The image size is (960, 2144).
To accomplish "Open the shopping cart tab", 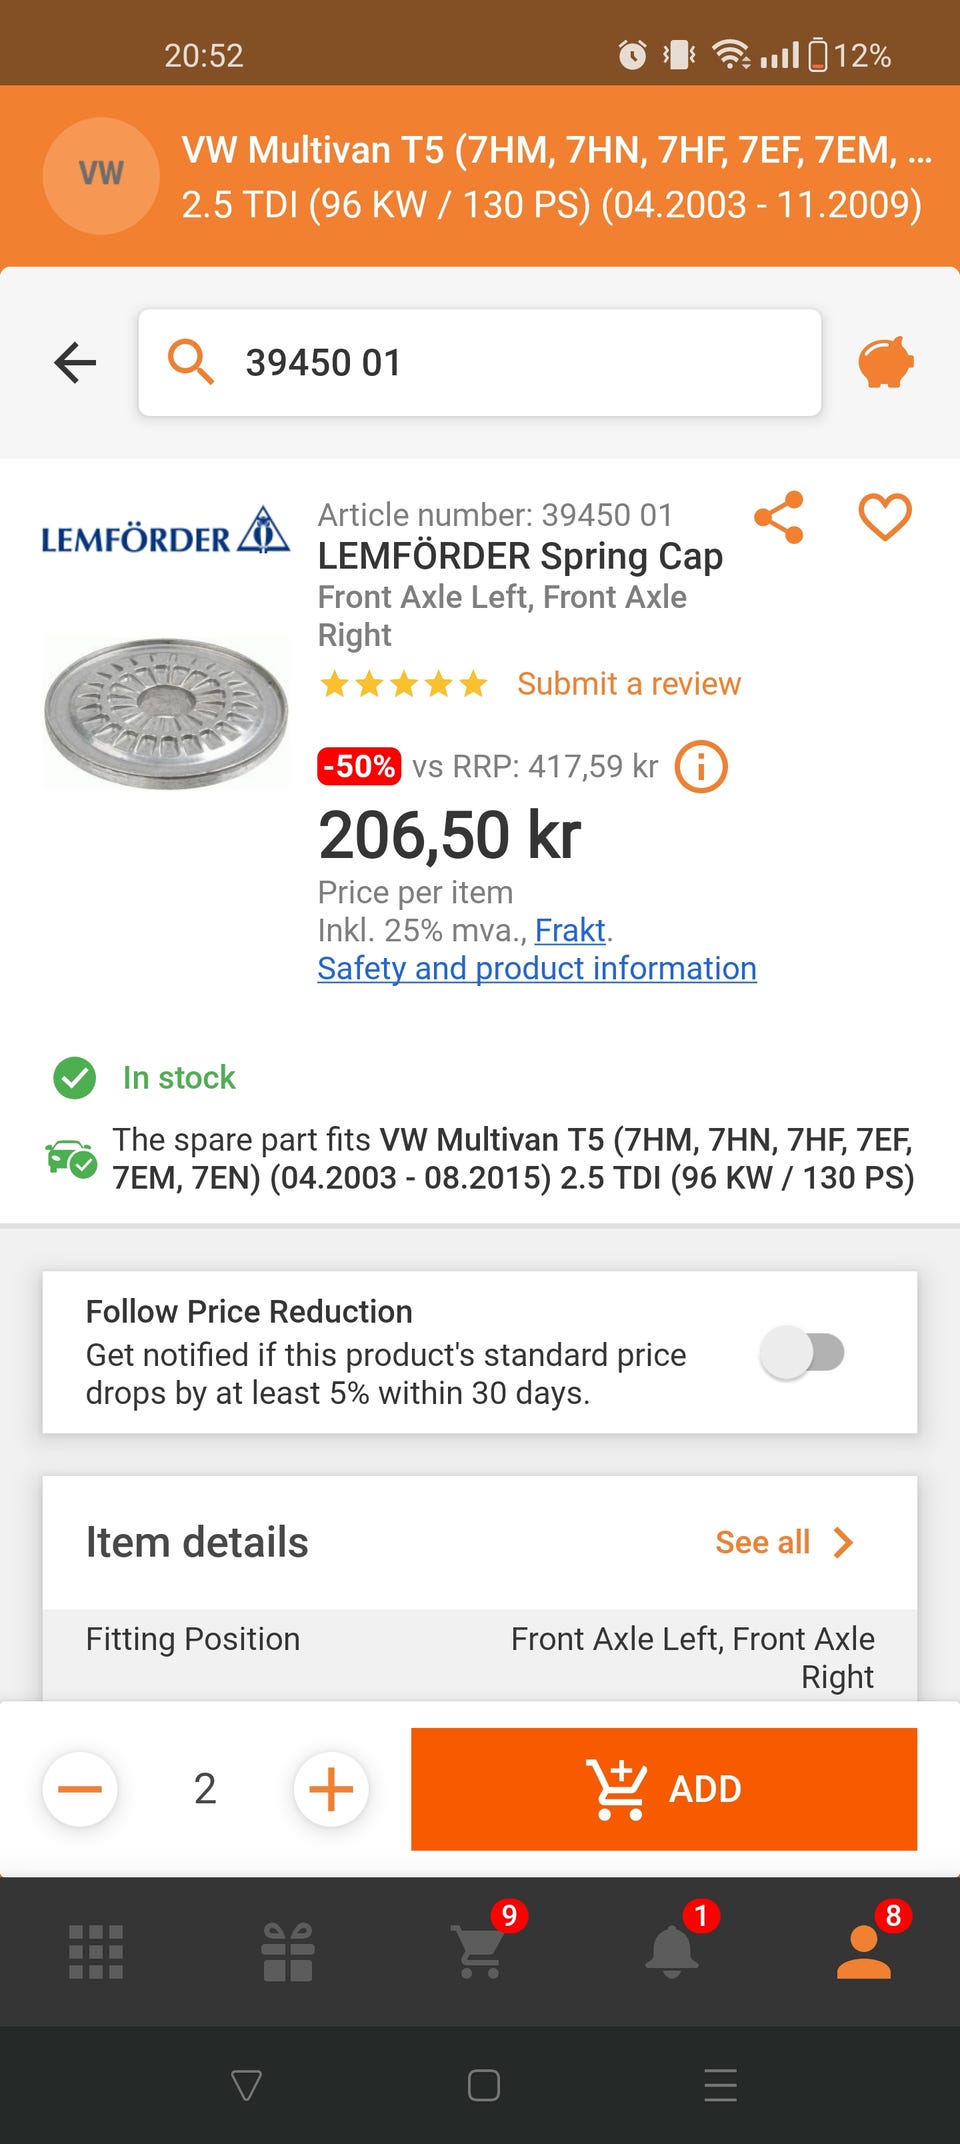I will [x=480, y=1951].
